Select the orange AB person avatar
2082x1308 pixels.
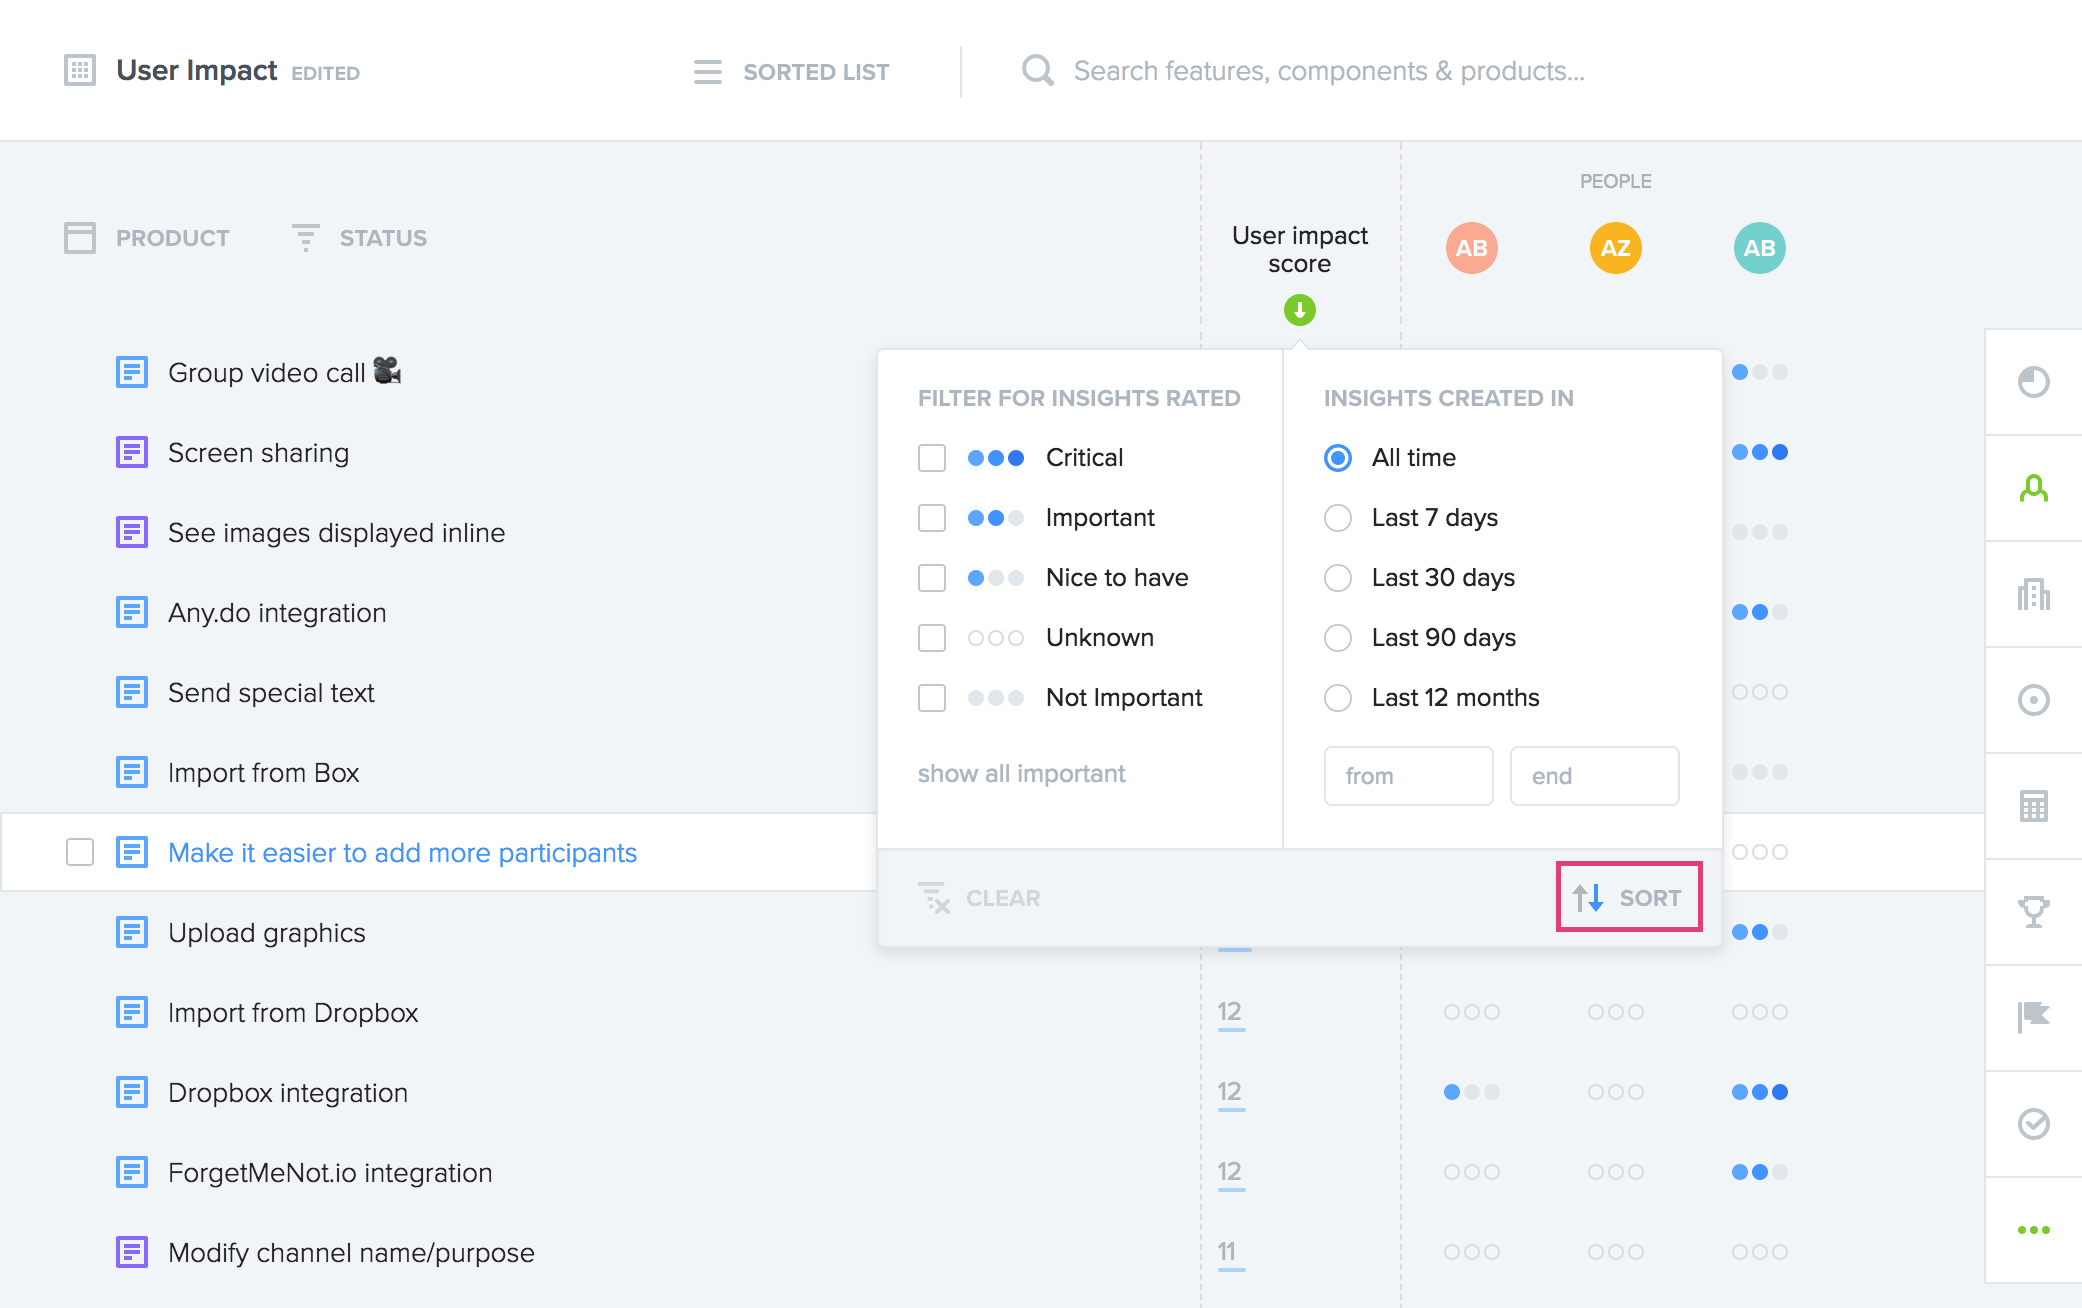coord(1471,248)
